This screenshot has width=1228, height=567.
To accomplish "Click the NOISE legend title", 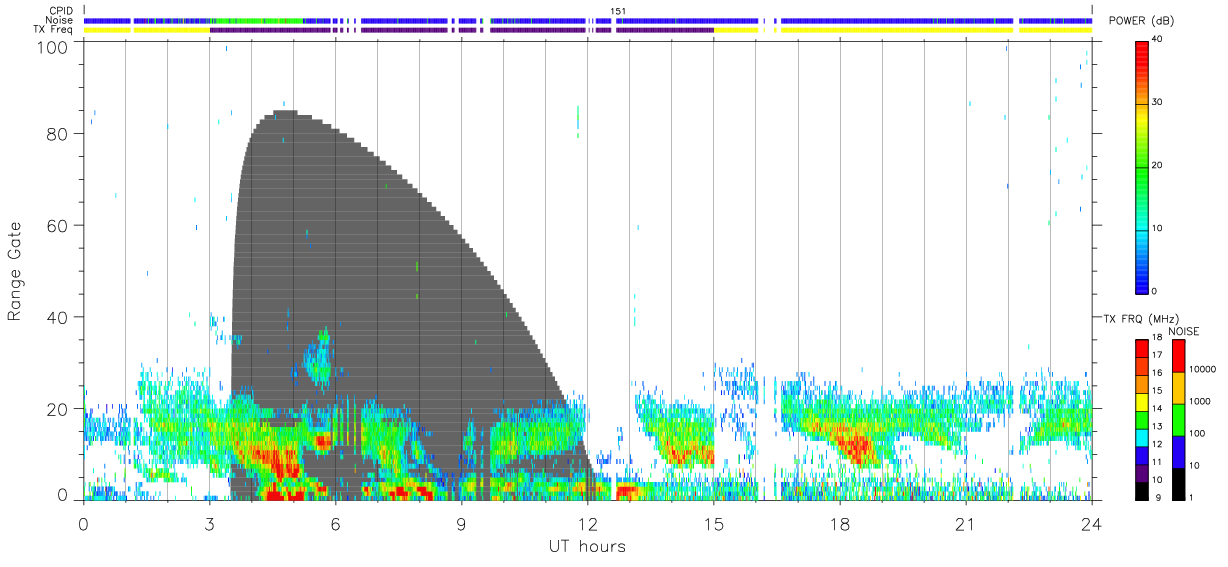I will (1184, 331).
